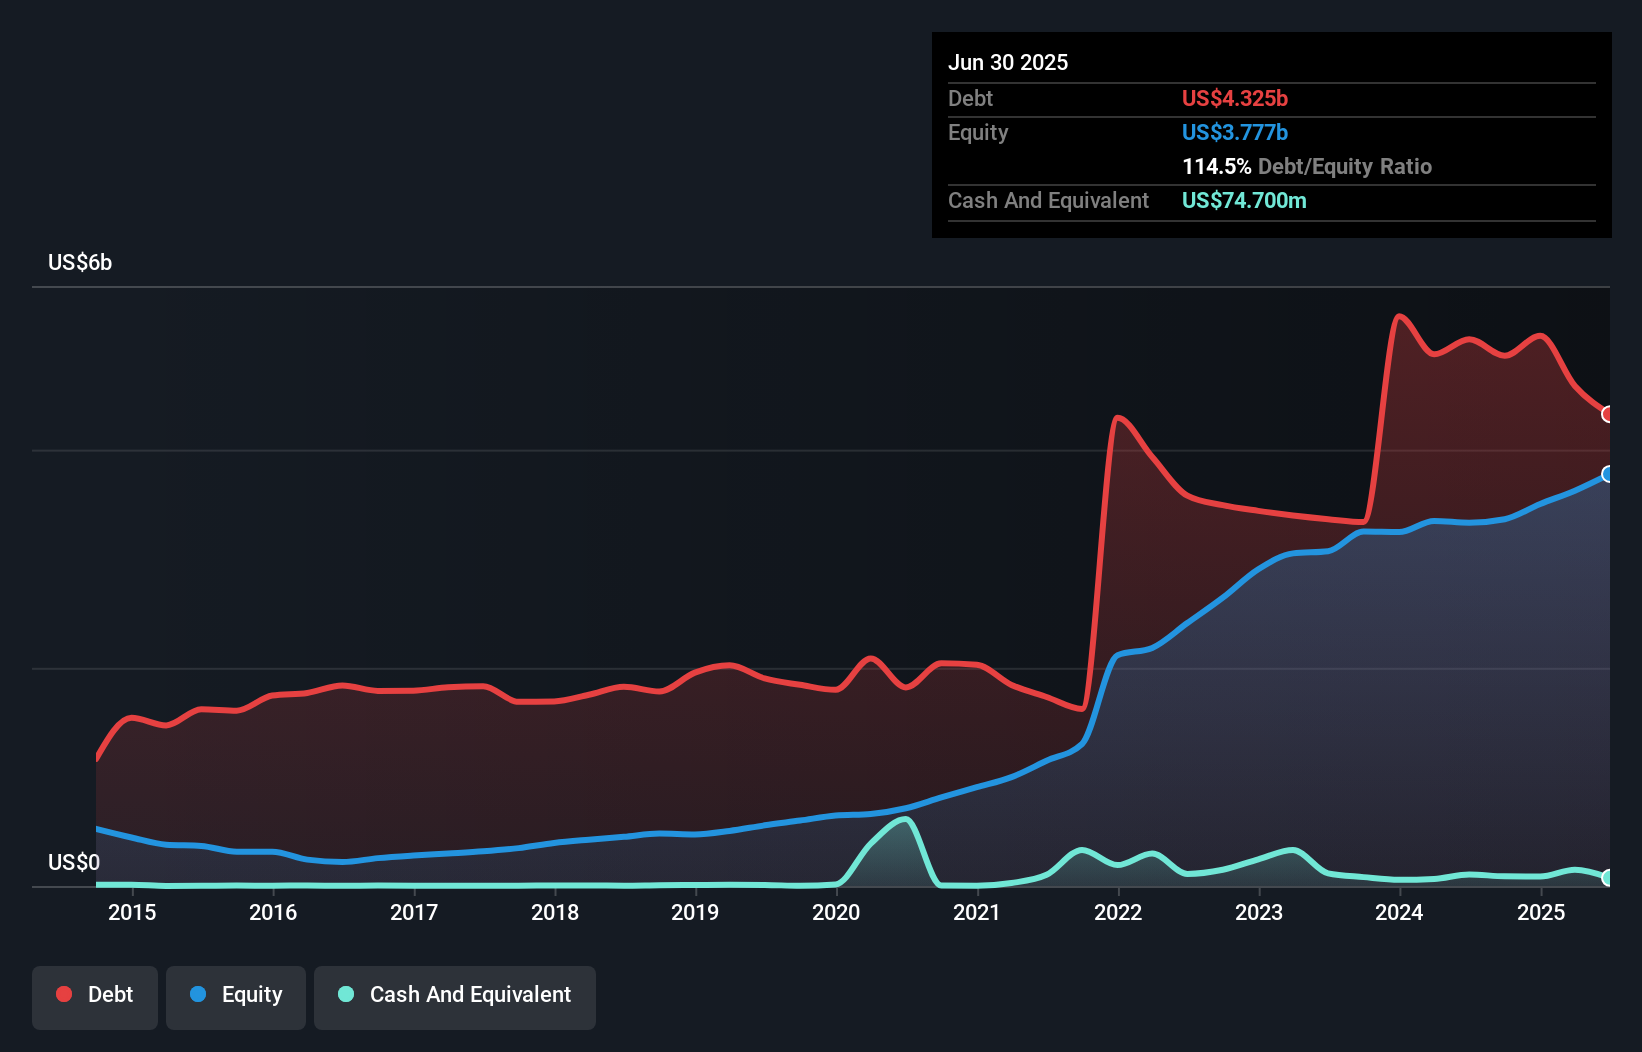Screen dimensions: 1642x1052
Task: Click the 2021 x-axis label
Action: tap(977, 912)
